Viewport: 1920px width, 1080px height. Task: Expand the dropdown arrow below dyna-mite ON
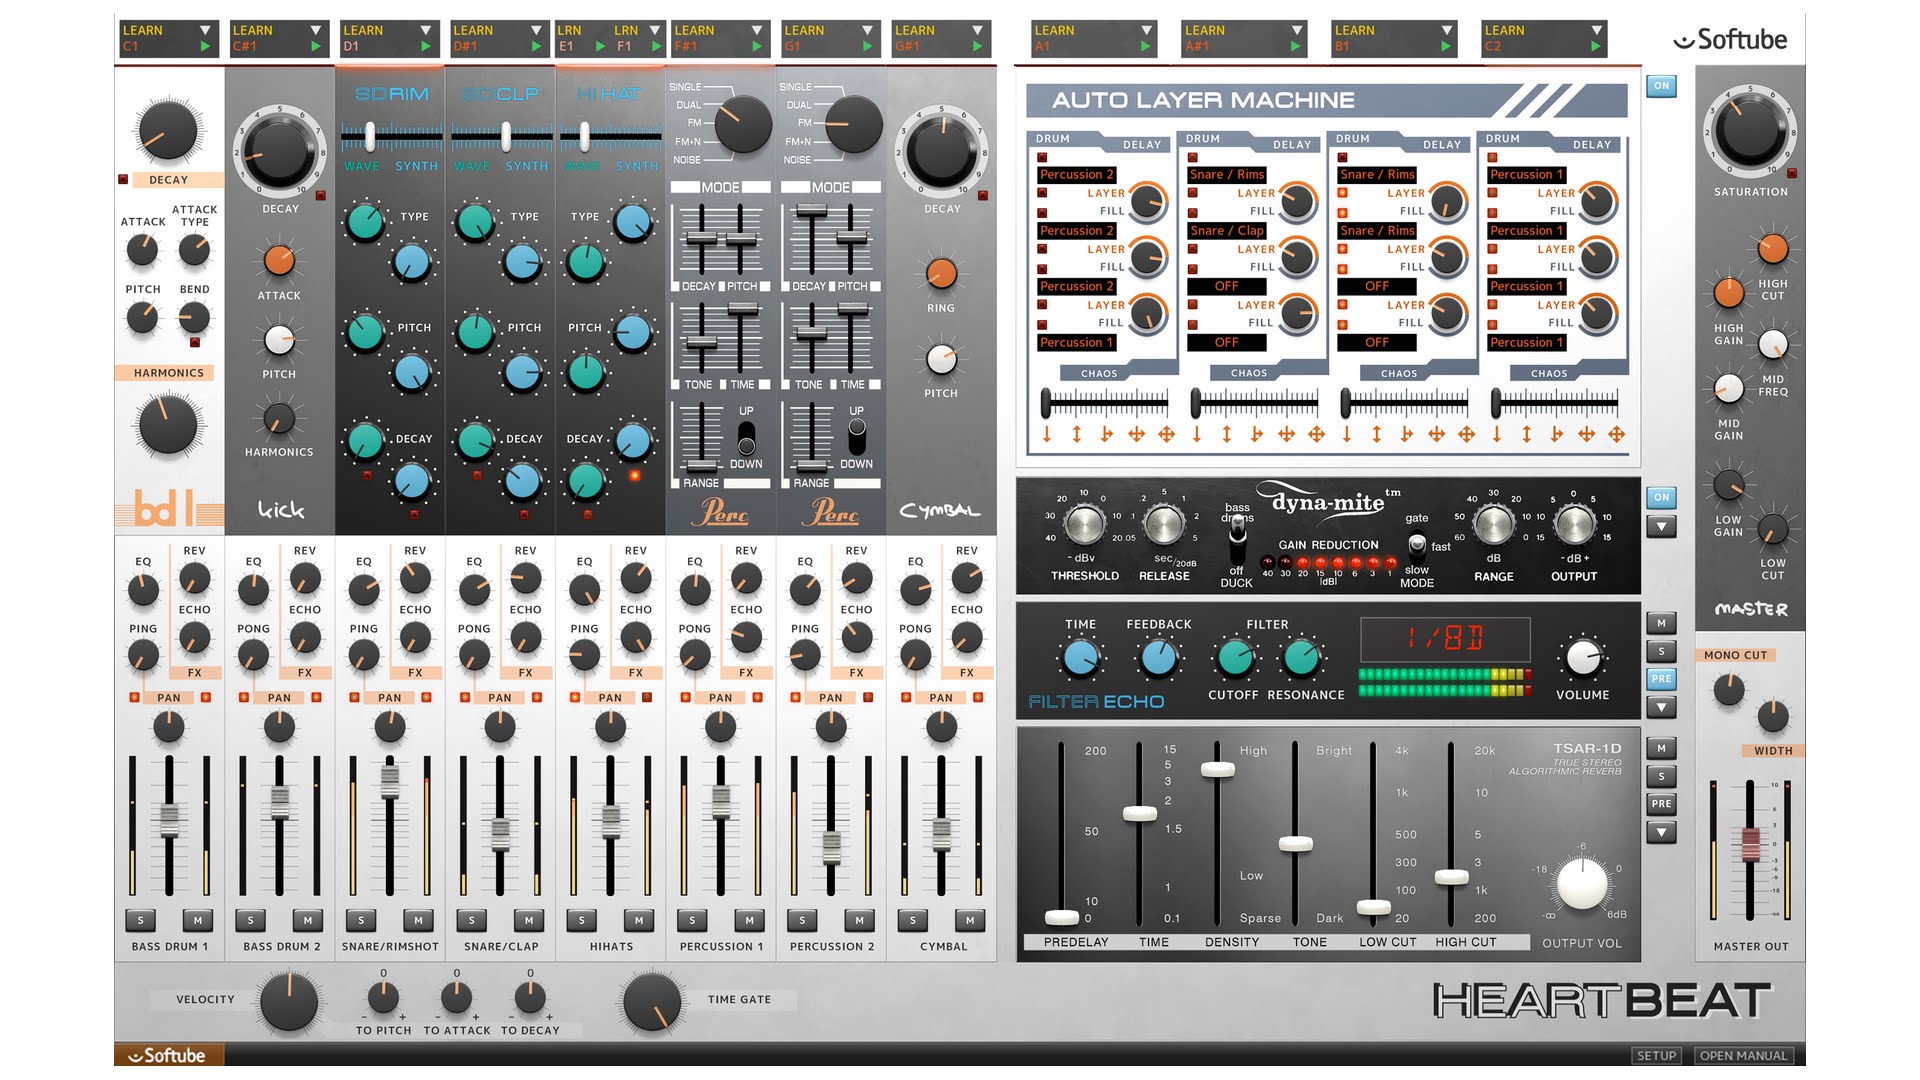[x=1661, y=526]
